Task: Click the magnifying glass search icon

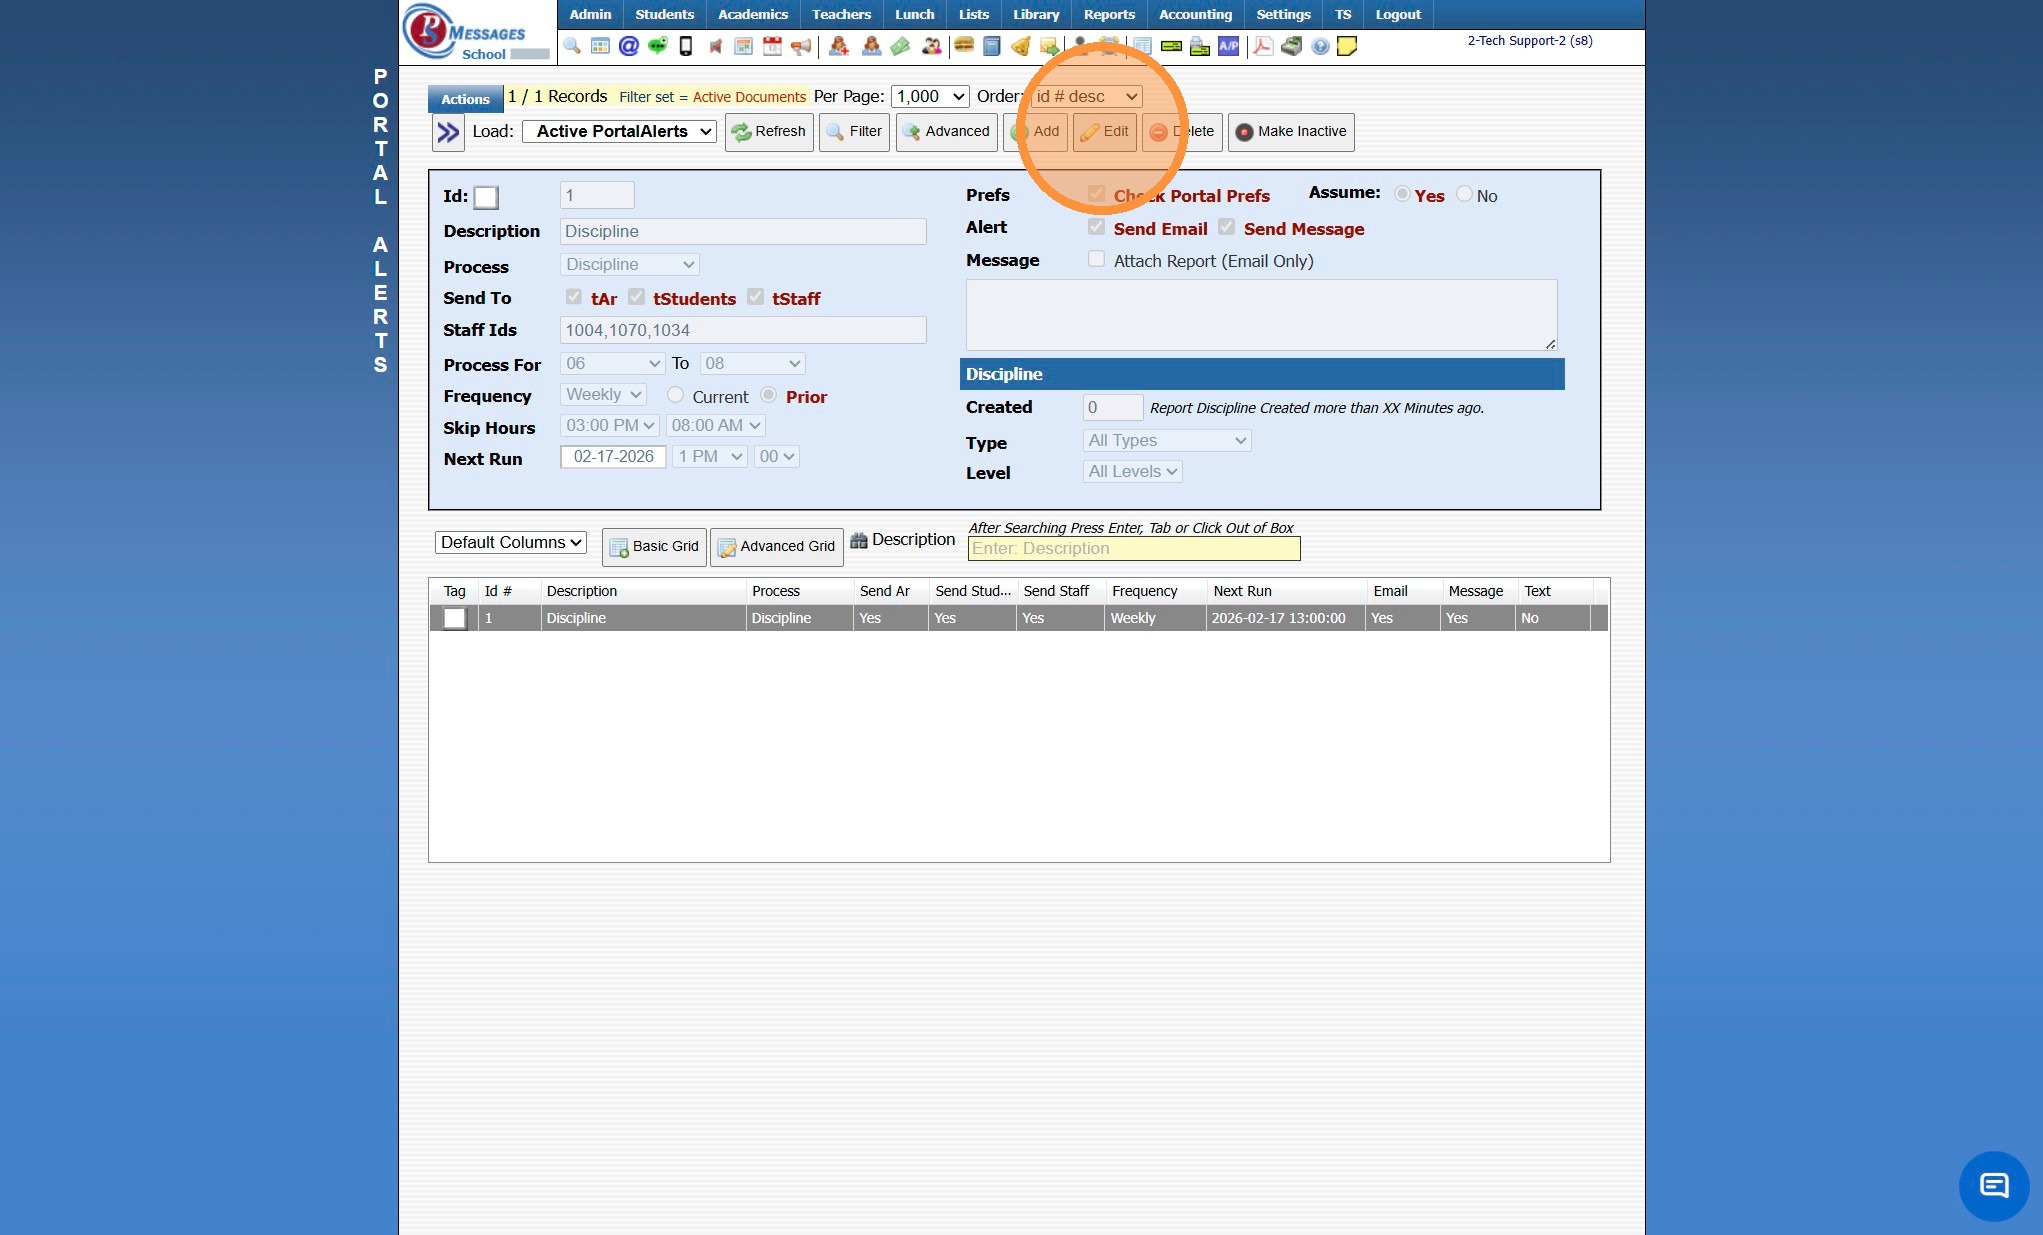Action: point(572,46)
